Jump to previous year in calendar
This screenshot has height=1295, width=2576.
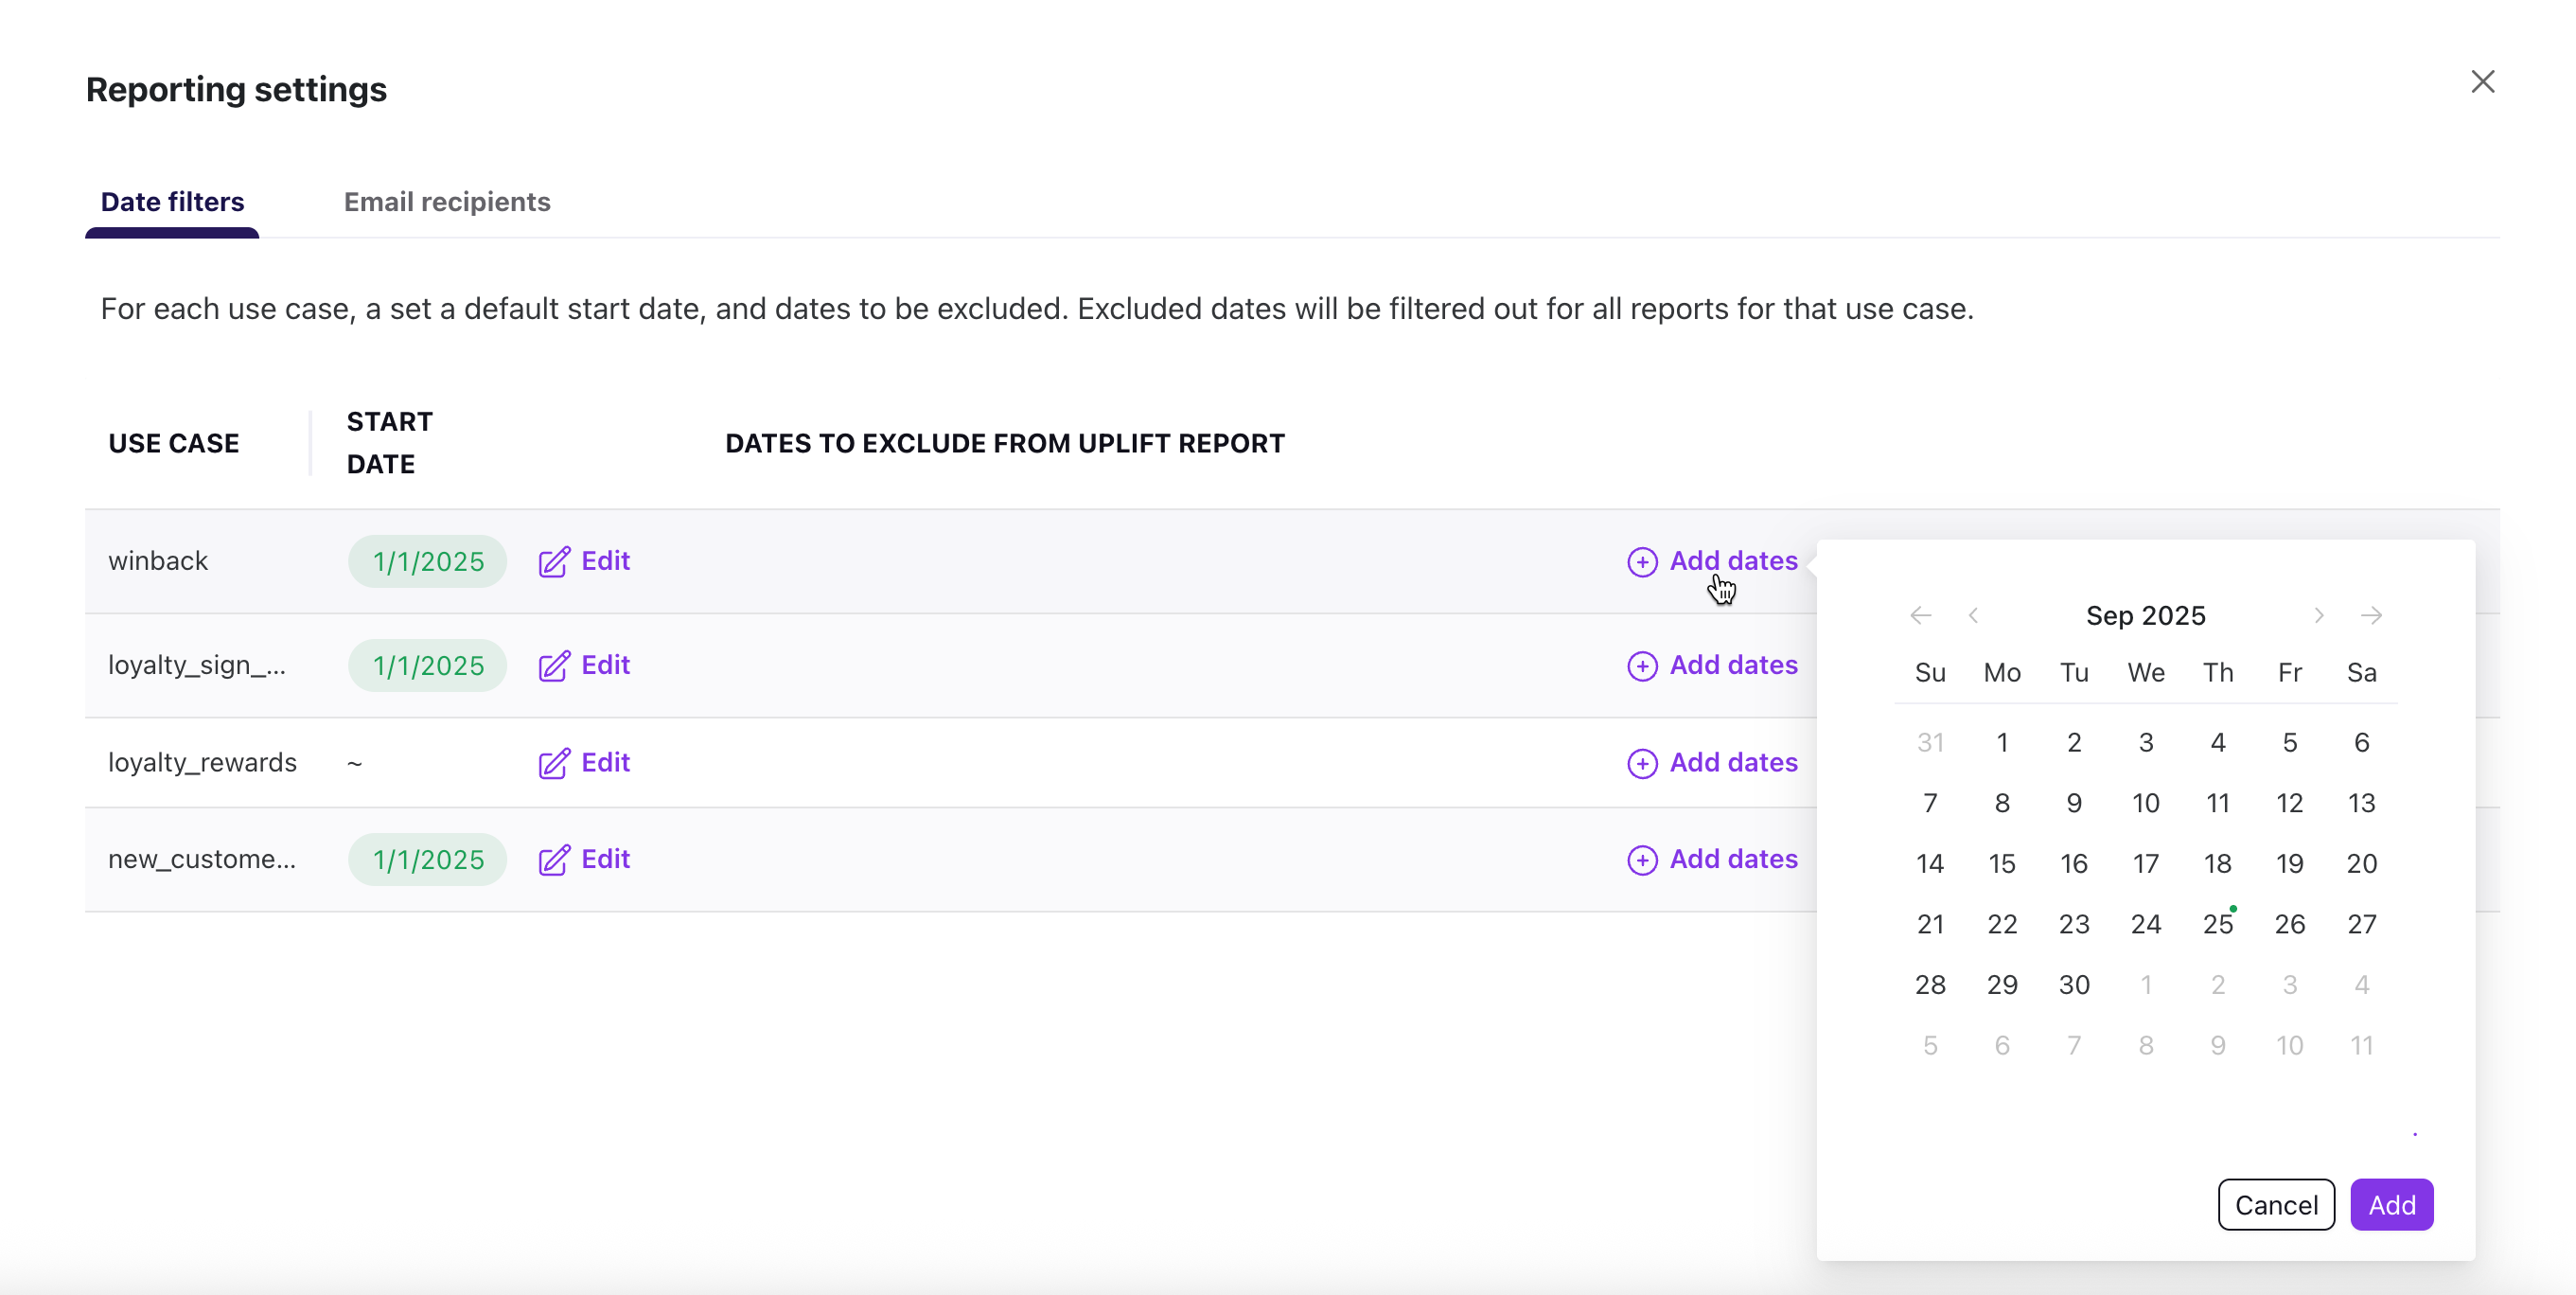click(1920, 615)
